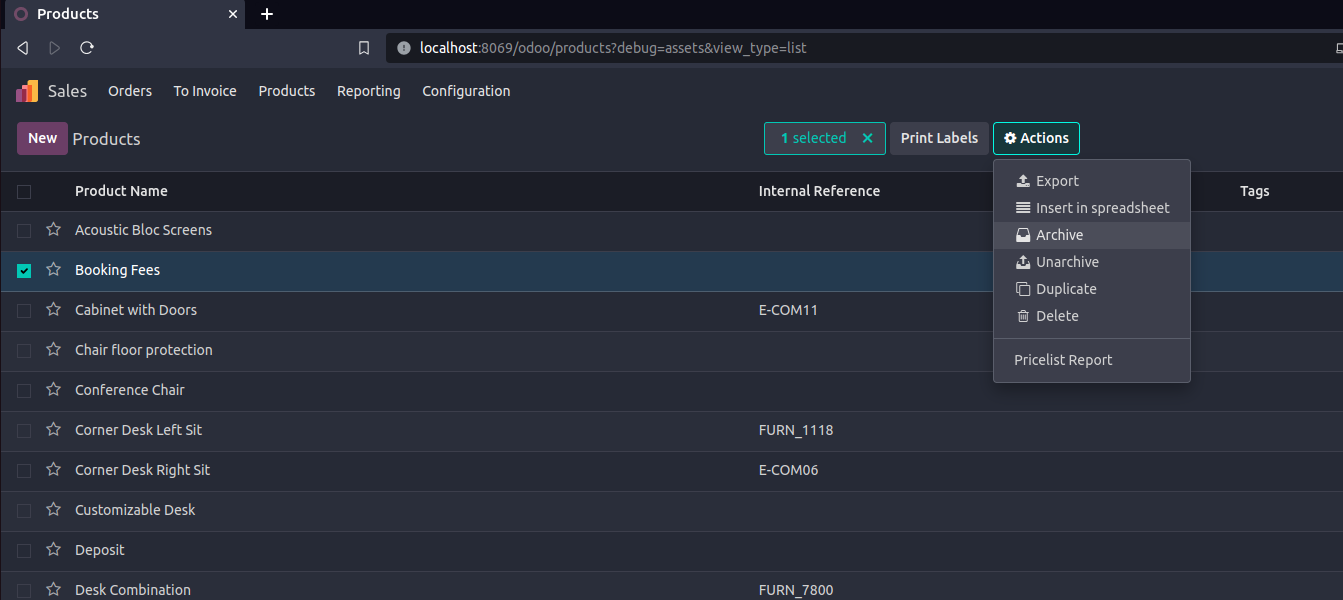The image size is (1343, 600).
Task: Open the Orders menu
Action: pyautogui.click(x=130, y=91)
